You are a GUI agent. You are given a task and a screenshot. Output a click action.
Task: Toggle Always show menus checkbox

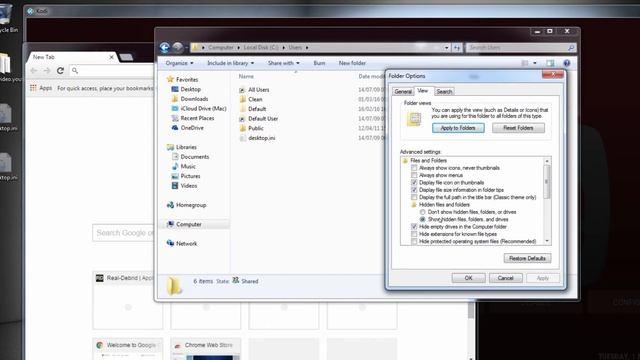coord(414,175)
